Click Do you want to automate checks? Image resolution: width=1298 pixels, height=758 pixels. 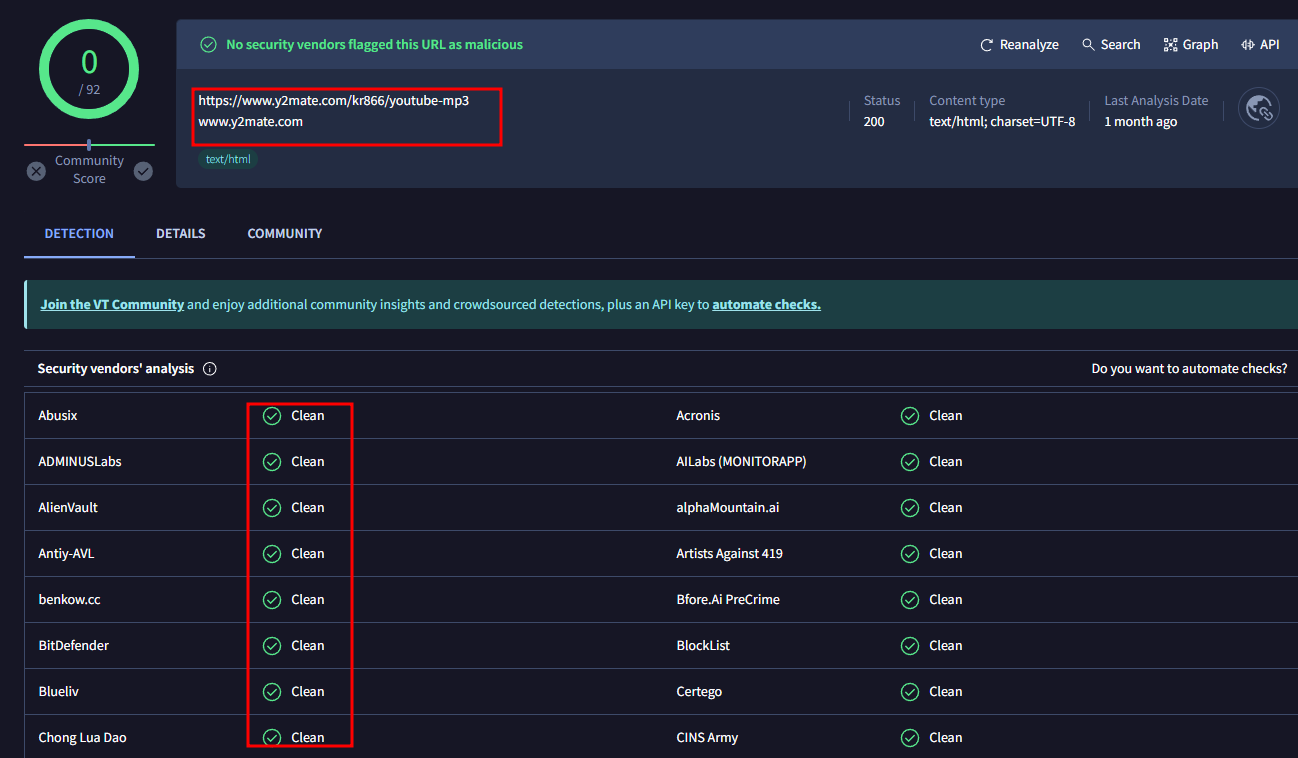pyautogui.click(x=1189, y=369)
